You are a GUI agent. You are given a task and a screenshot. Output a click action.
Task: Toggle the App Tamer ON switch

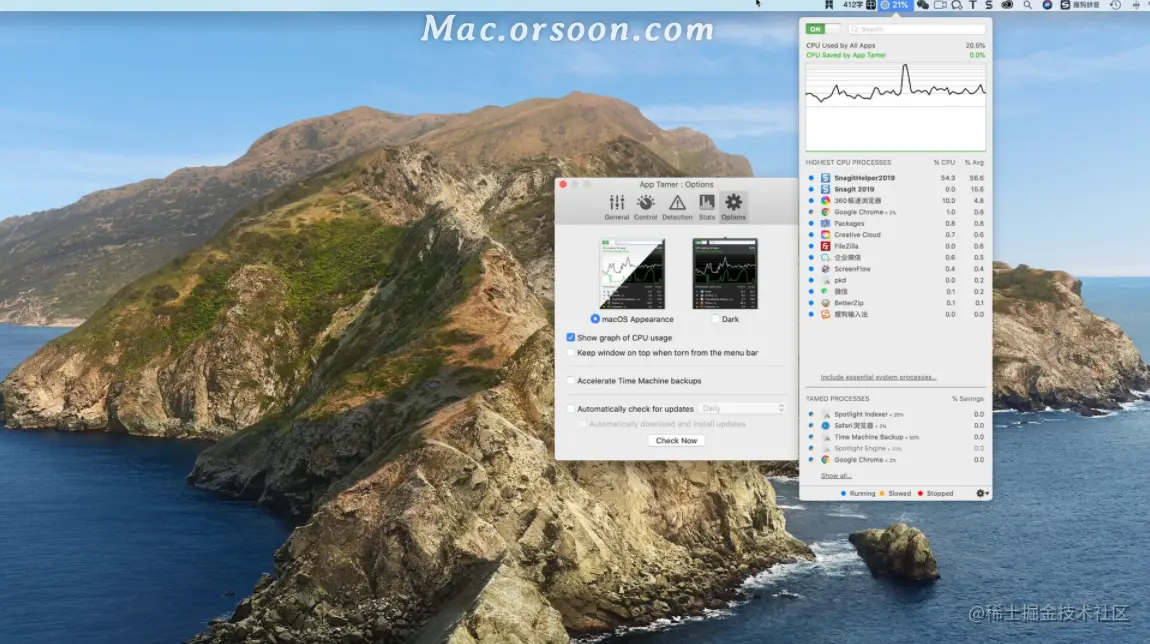(823, 29)
